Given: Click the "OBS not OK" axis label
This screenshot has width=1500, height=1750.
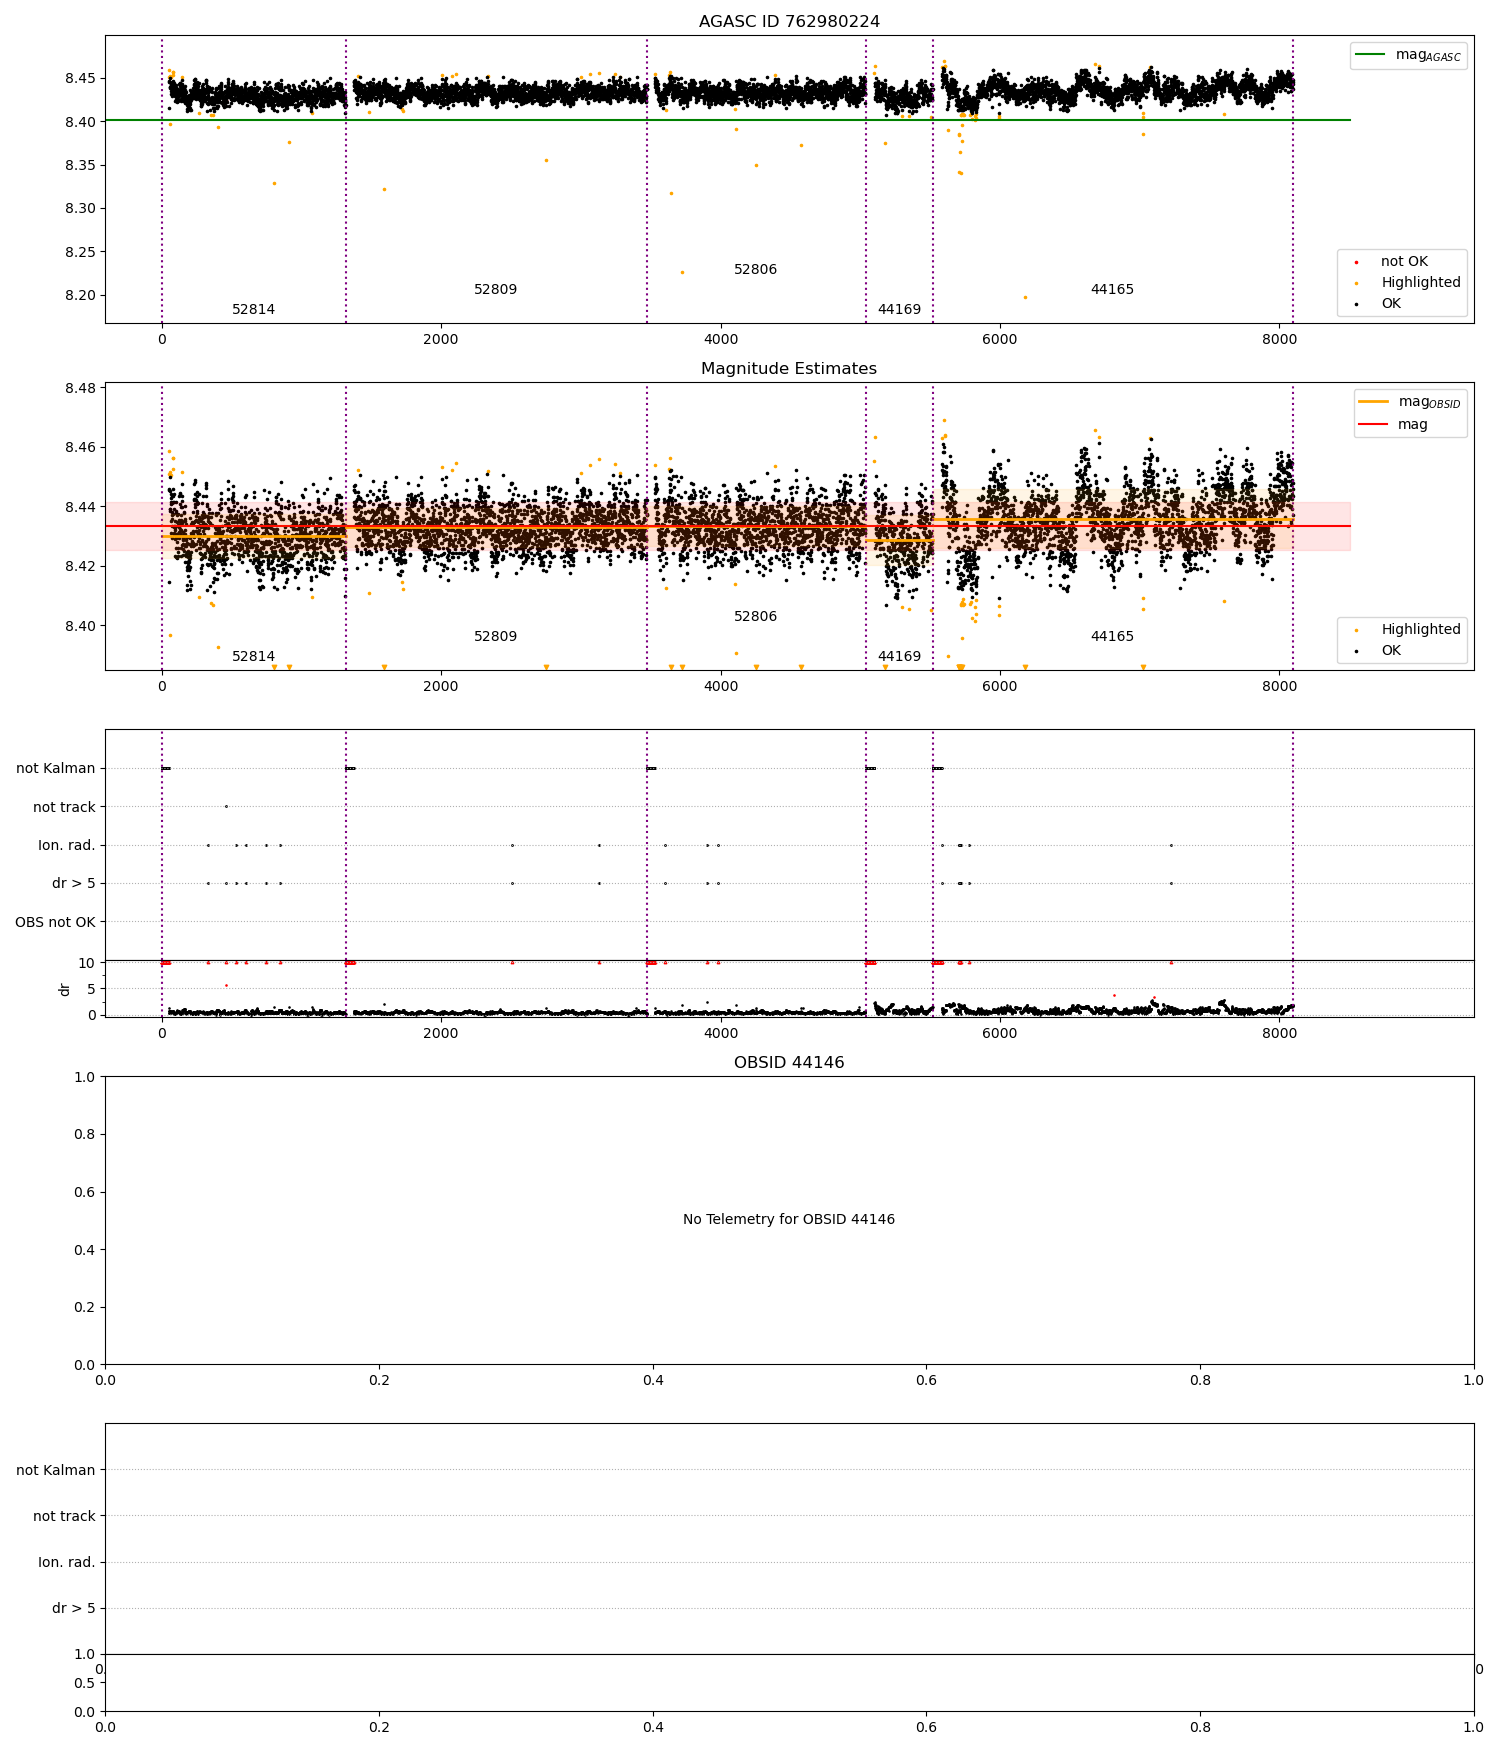Looking at the screenshot, I should (56, 922).
